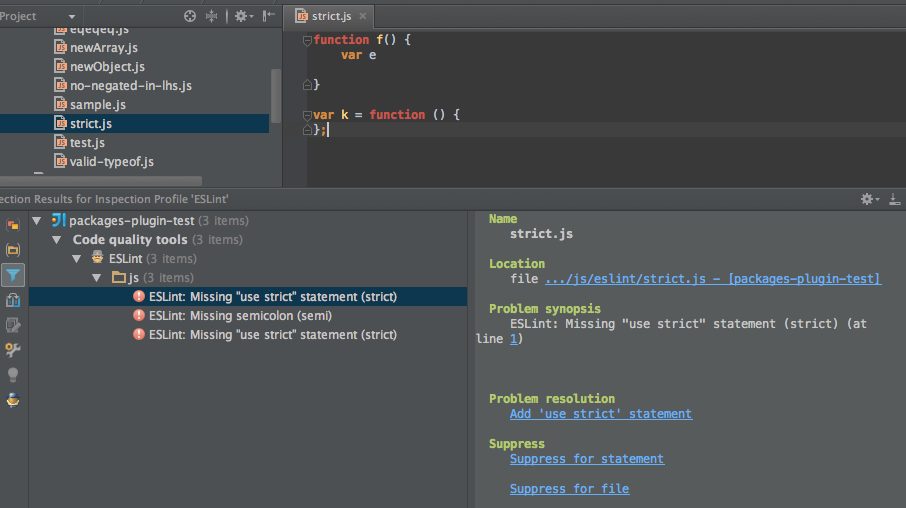Toggle fold marker beside function f()

308,40
